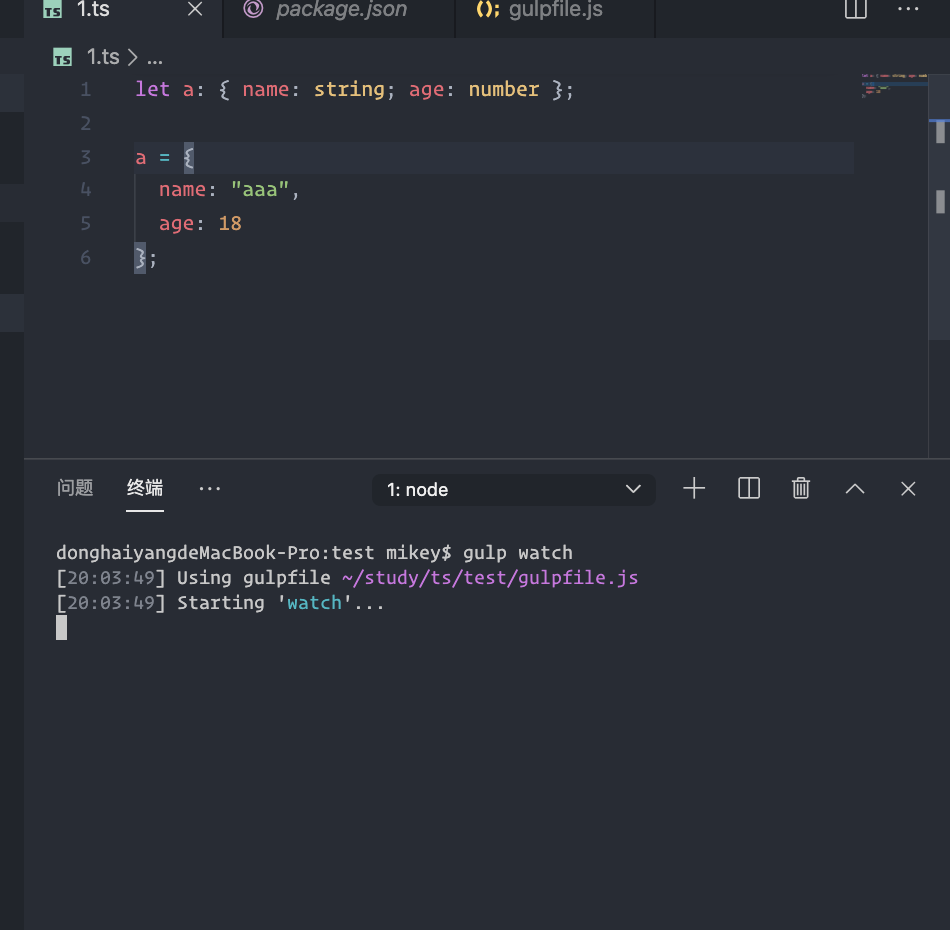950x930 pixels.
Task: Maximize panel with the up chevron
Action: 855,488
